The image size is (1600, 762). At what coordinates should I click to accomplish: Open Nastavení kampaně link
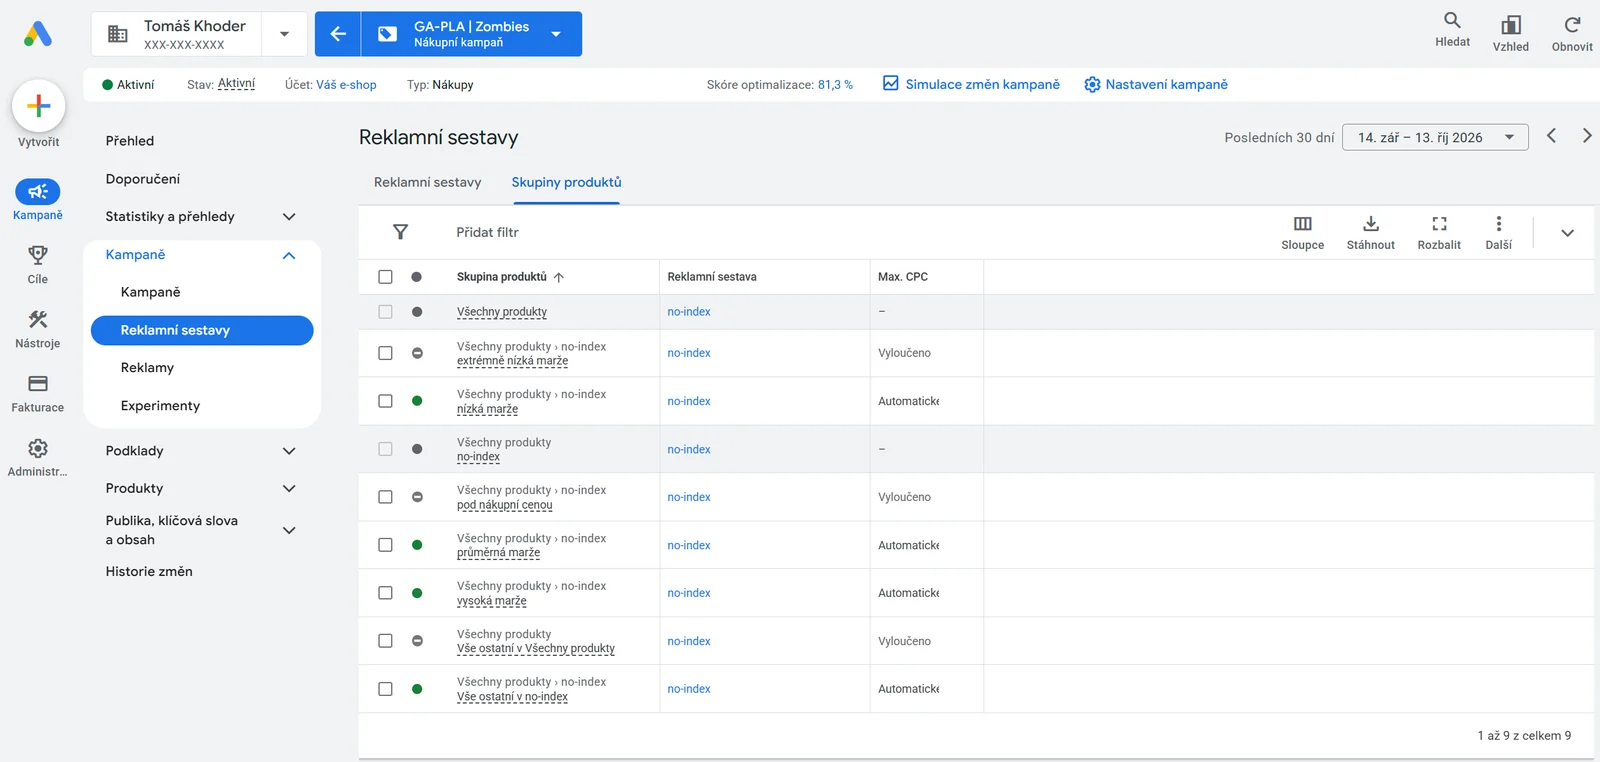(1156, 85)
